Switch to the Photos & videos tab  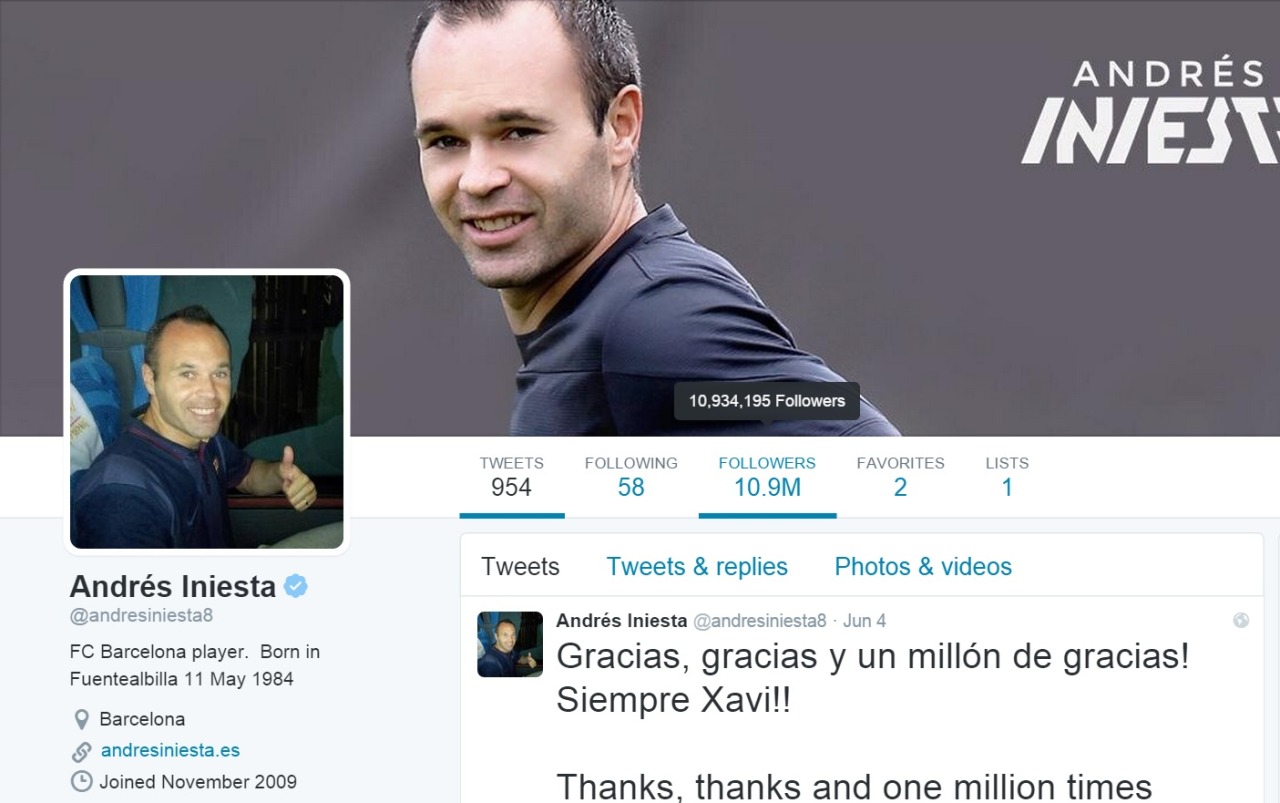click(x=923, y=567)
